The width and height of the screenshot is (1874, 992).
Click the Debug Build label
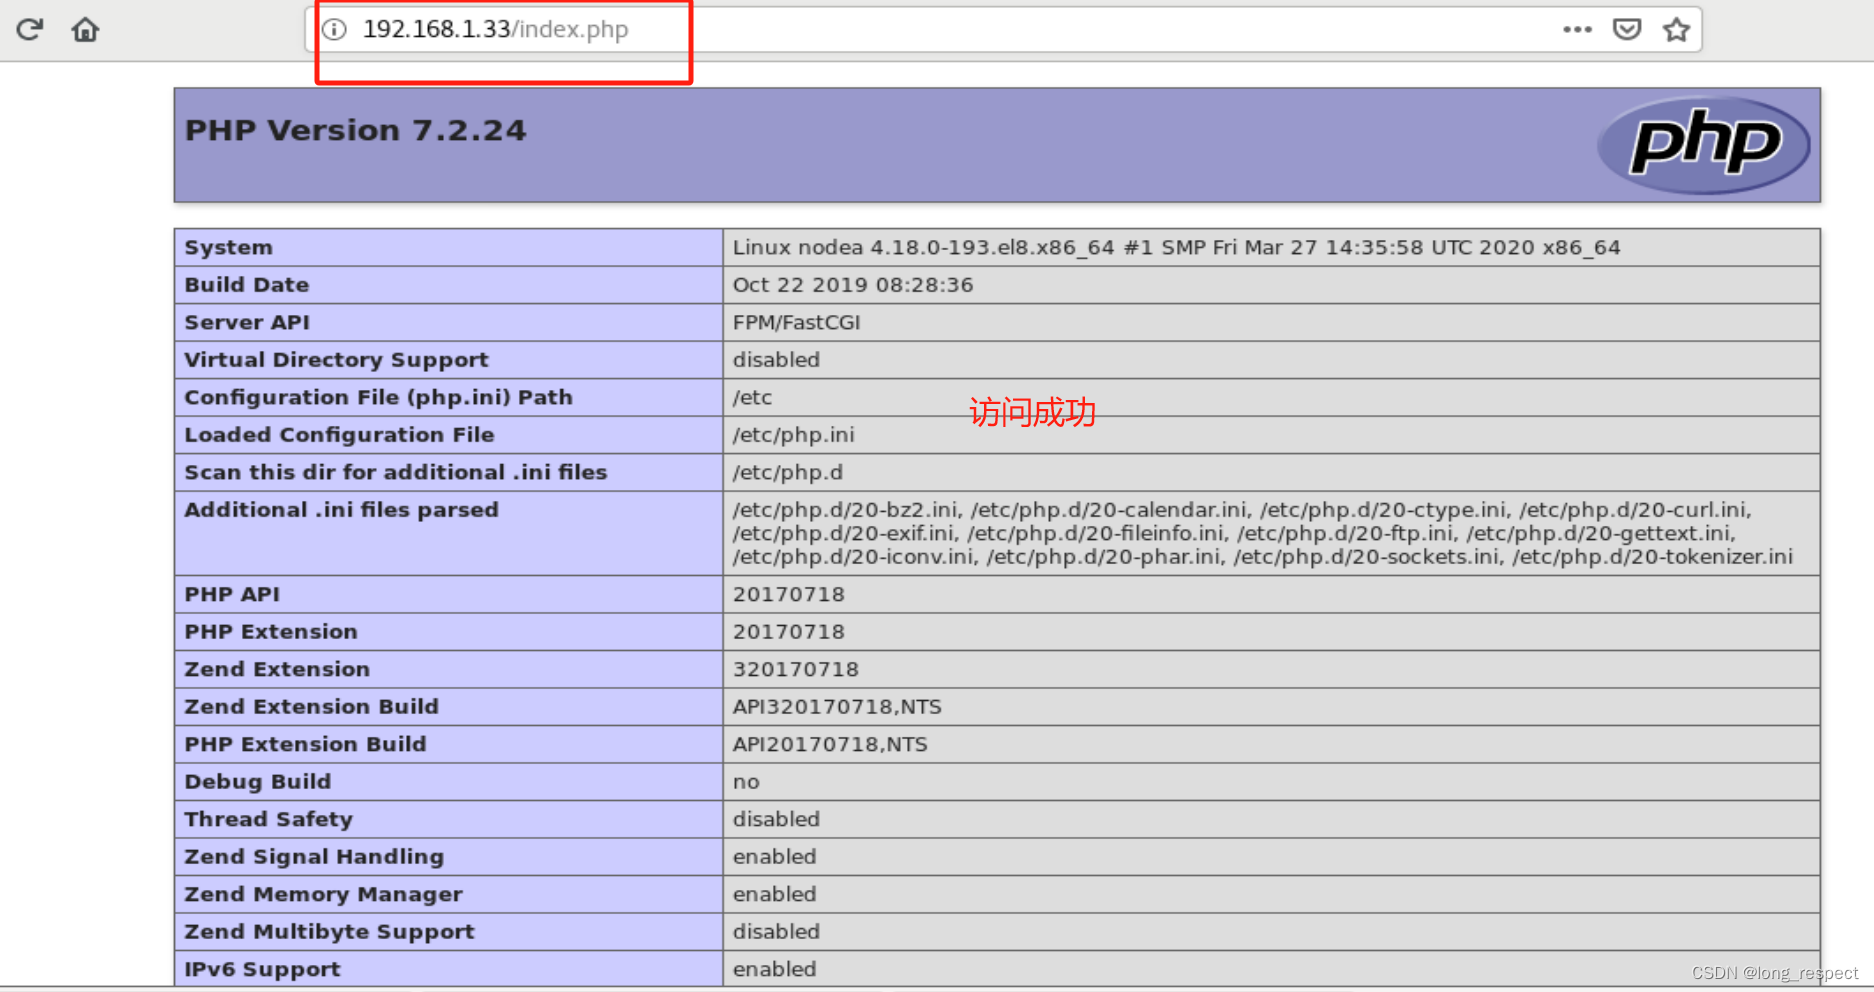point(257,782)
